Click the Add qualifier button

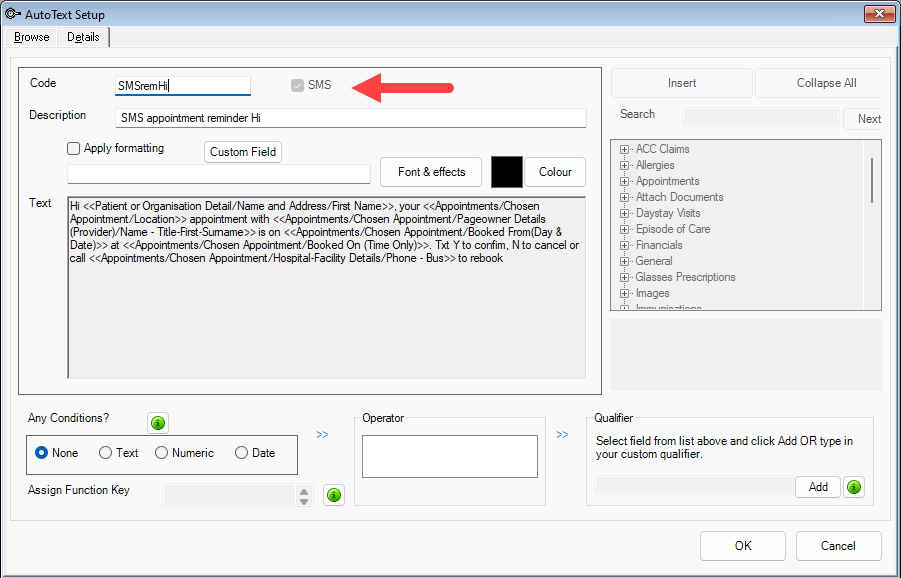click(x=818, y=487)
